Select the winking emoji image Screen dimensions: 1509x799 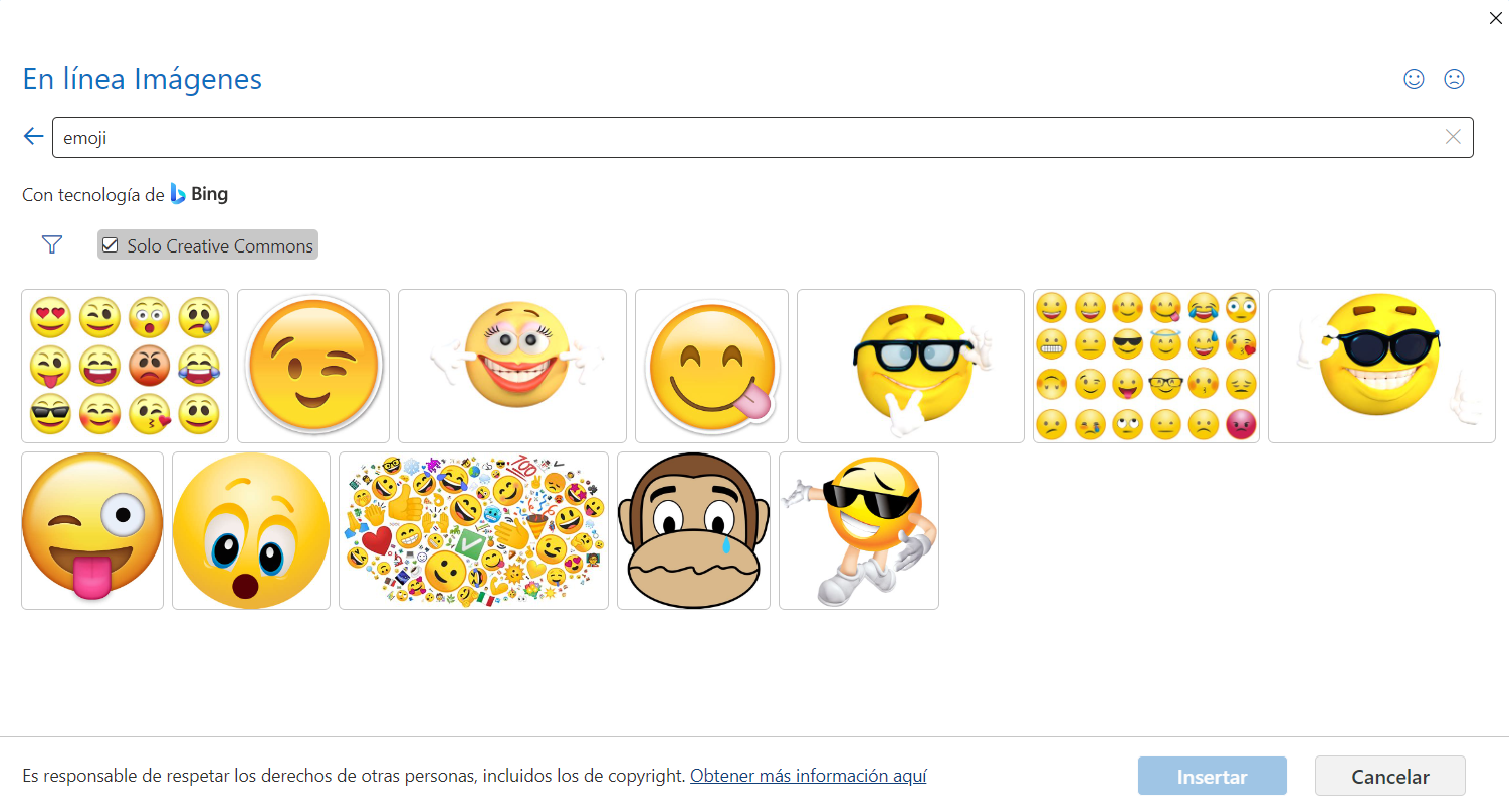(313, 366)
